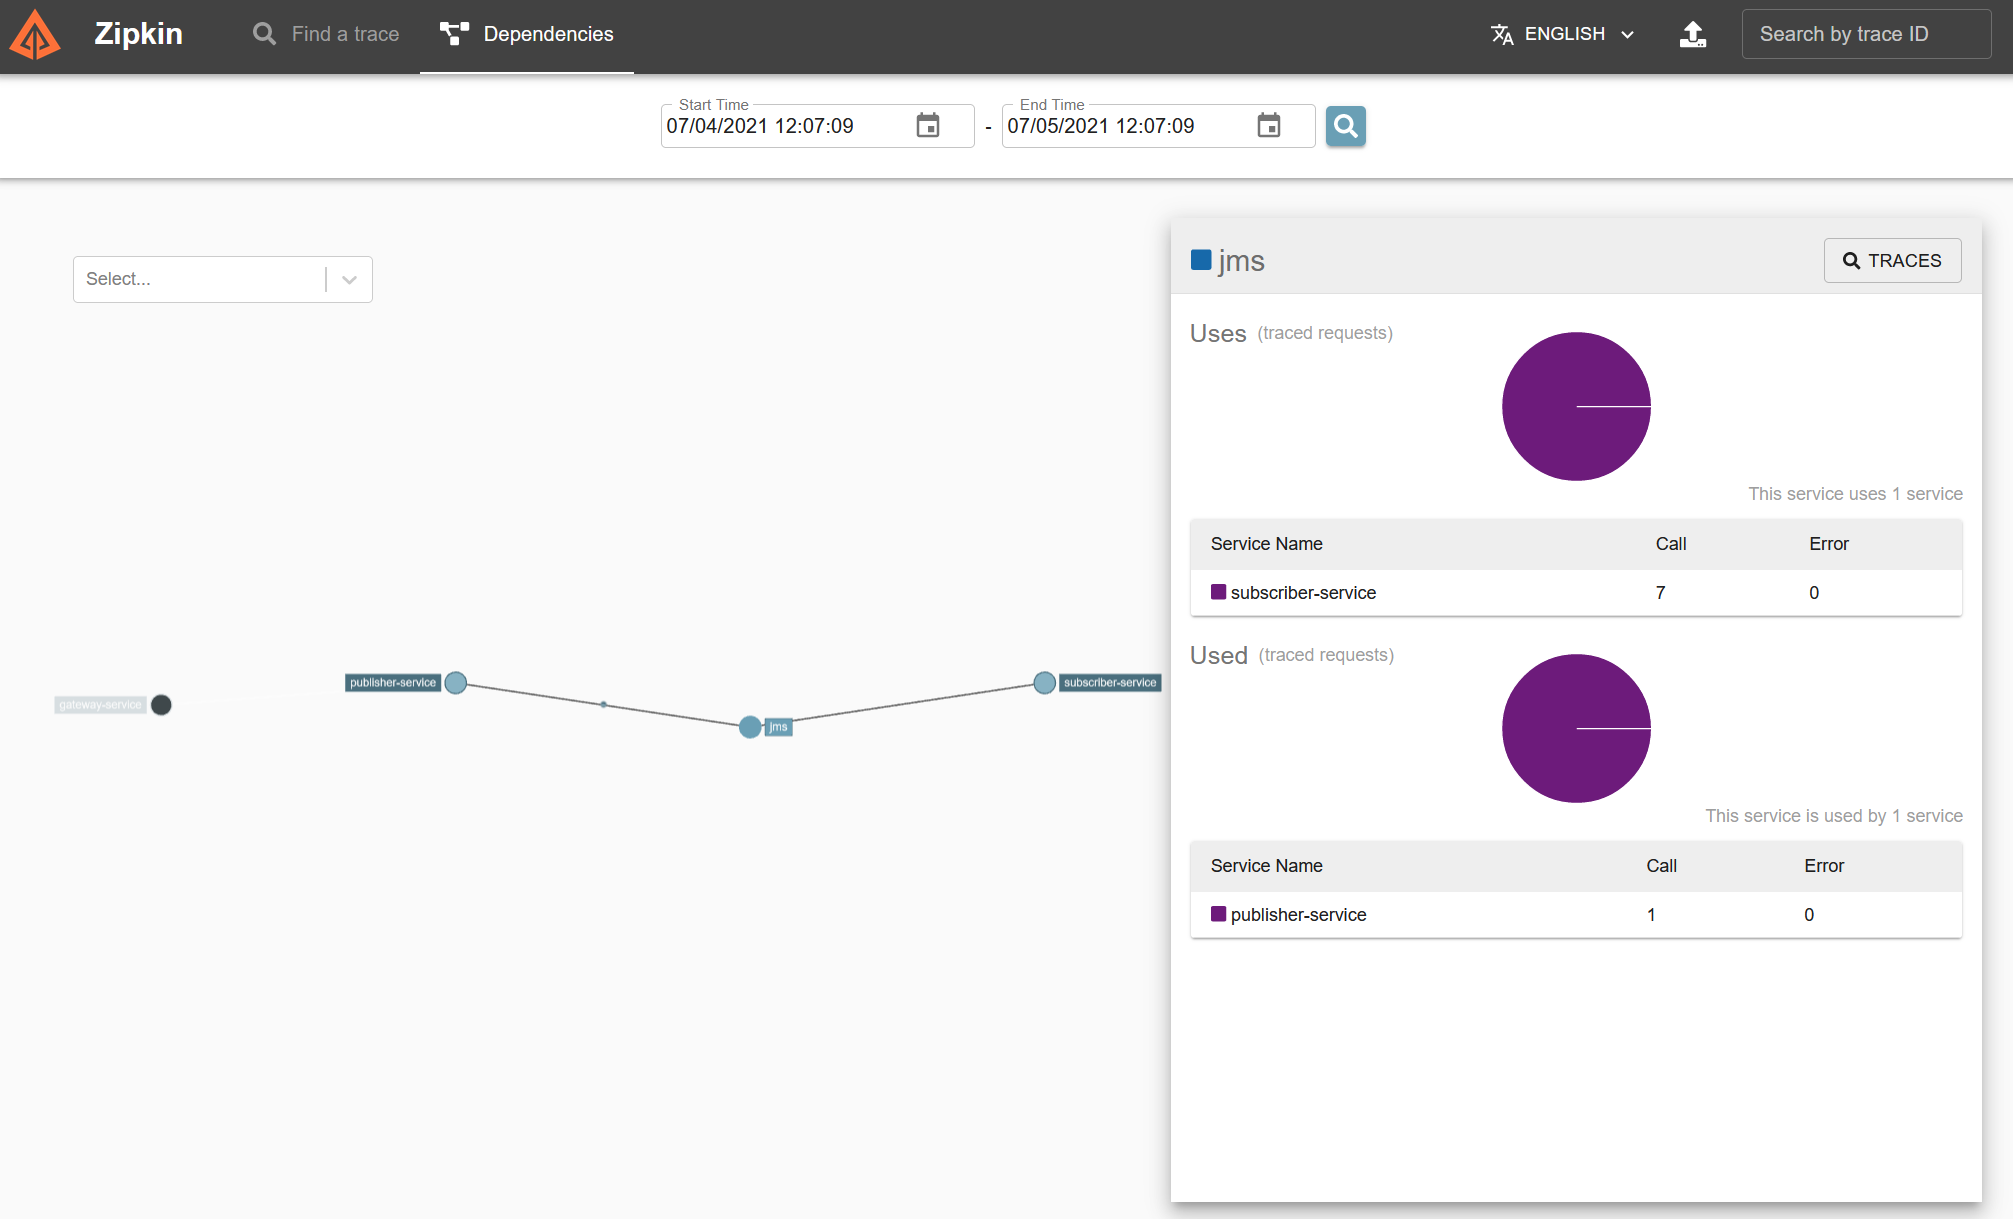Click the TRACES button
The image size is (2013, 1219).
coord(1891,261)
